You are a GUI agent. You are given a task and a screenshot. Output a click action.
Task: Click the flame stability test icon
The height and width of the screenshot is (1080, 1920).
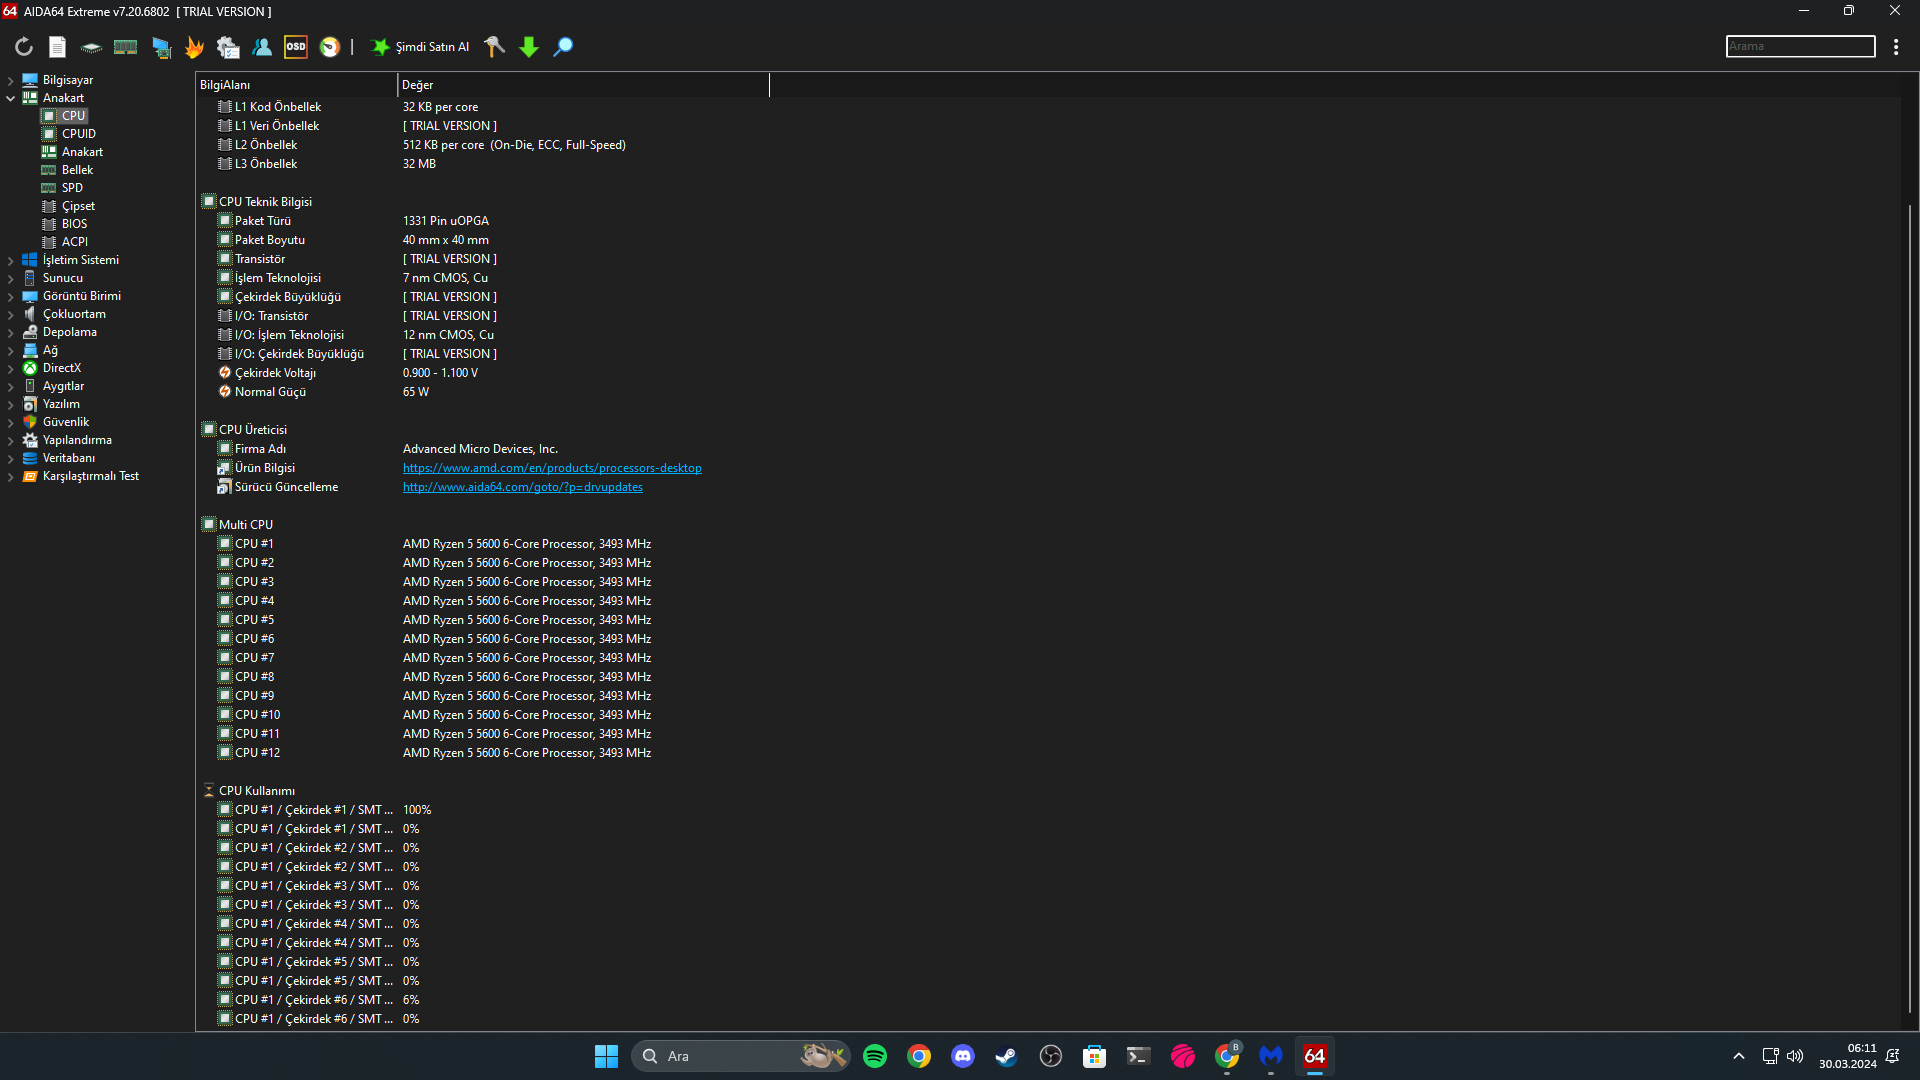pyautogui.click(x=194, y=47)
